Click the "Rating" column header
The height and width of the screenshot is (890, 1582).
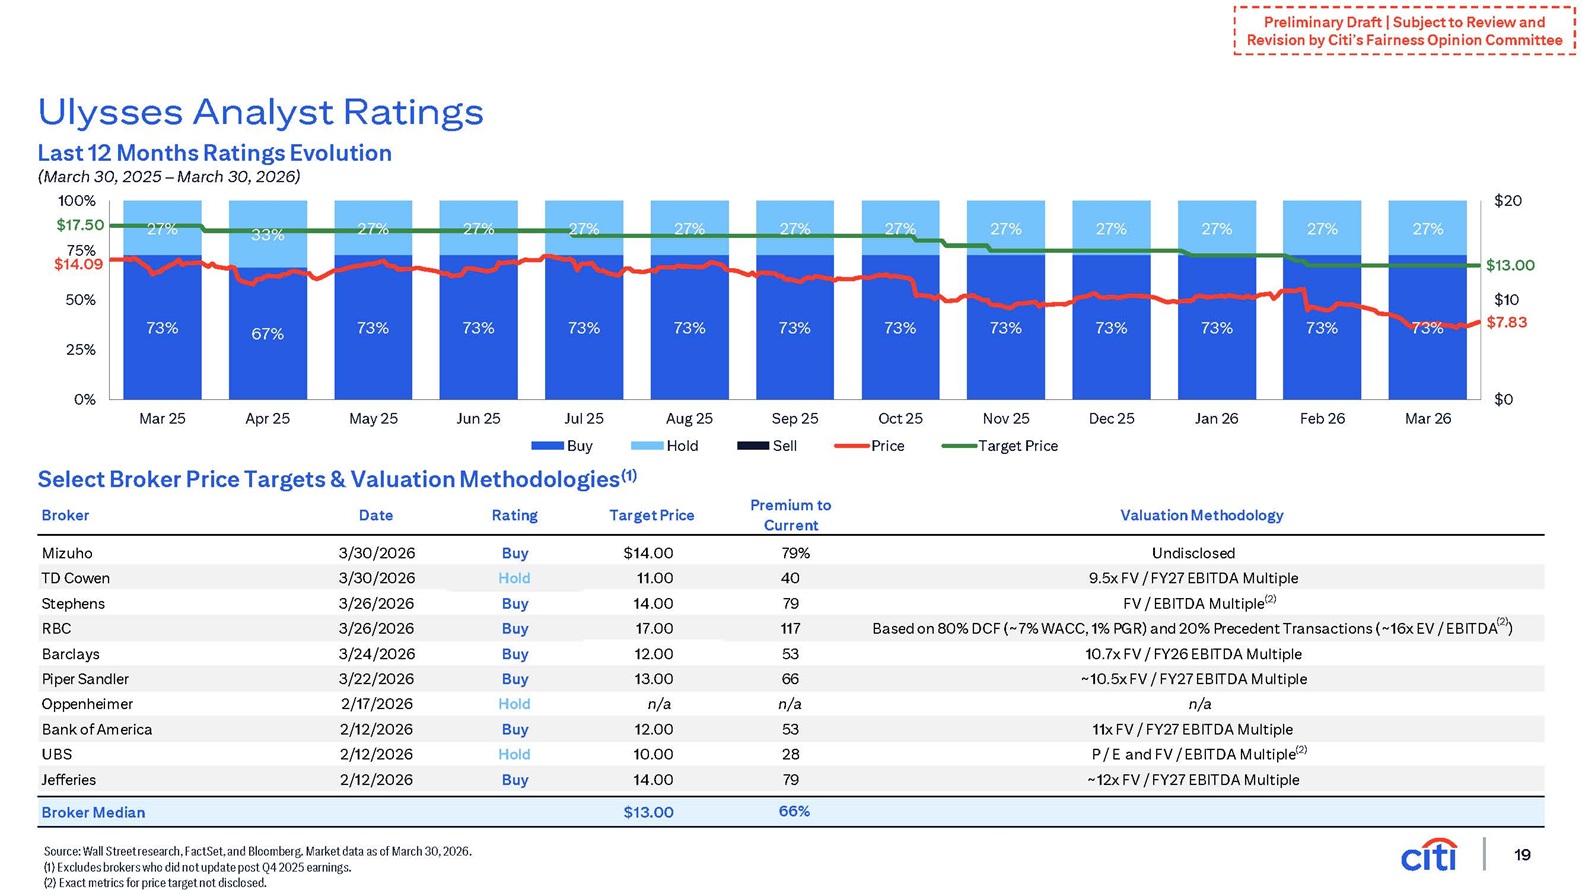point(514,515)
